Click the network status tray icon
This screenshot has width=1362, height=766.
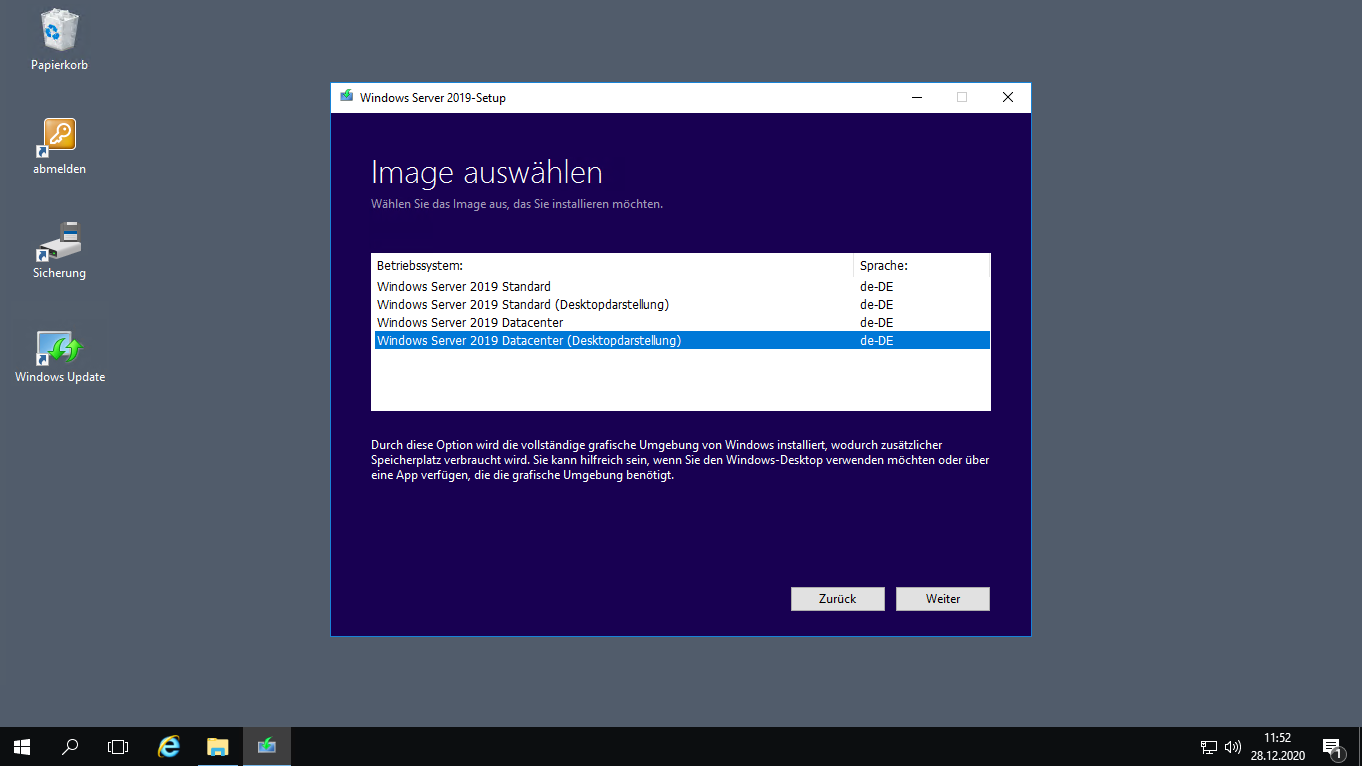1209,747
